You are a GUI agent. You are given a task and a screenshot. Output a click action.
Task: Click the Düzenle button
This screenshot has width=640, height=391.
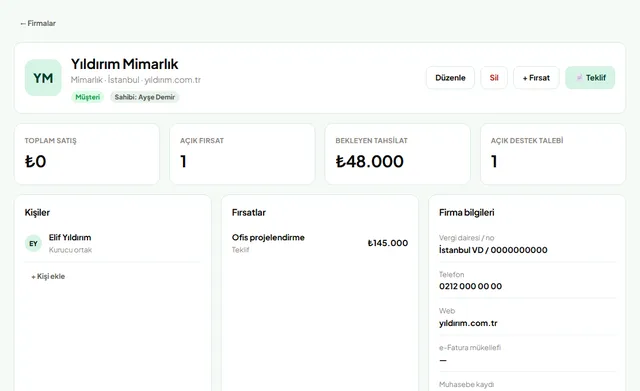point(450,78)
